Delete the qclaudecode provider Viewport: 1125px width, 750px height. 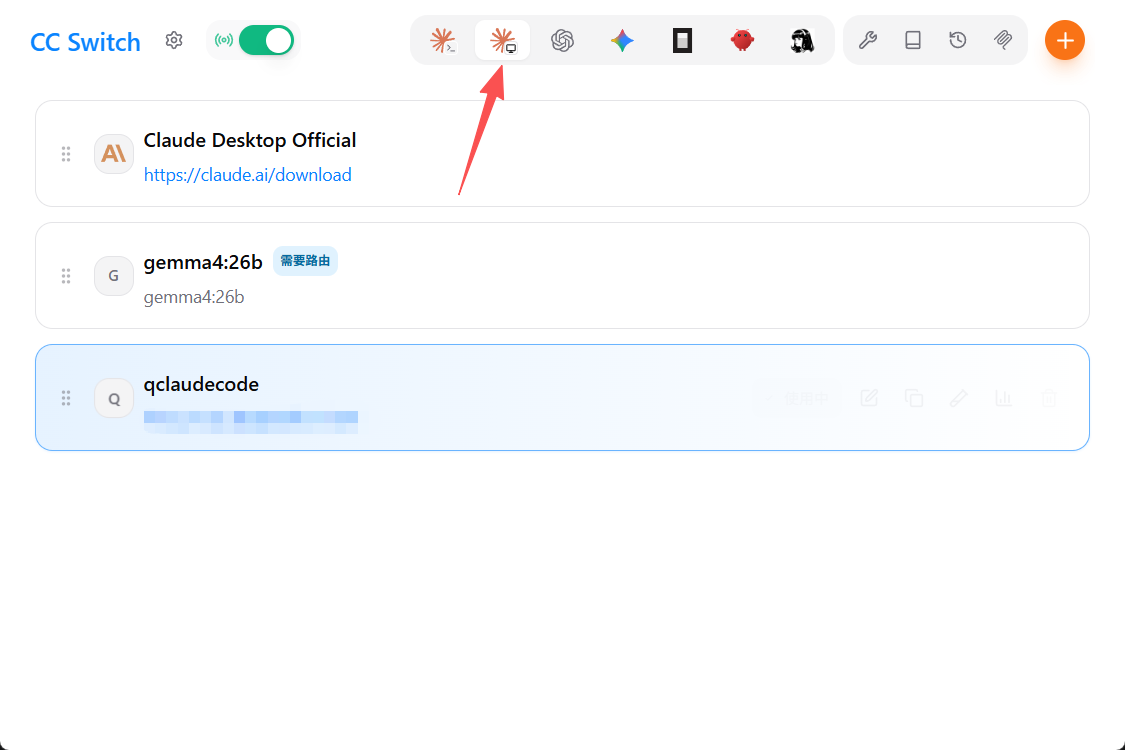click(1048, 398)
